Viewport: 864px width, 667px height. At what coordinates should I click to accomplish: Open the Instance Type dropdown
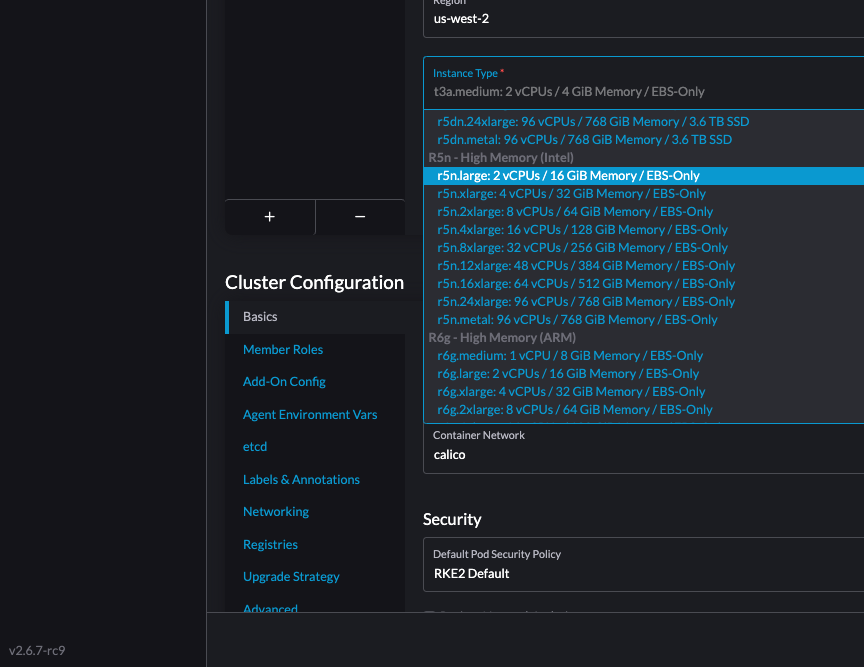tap(640, 91)
